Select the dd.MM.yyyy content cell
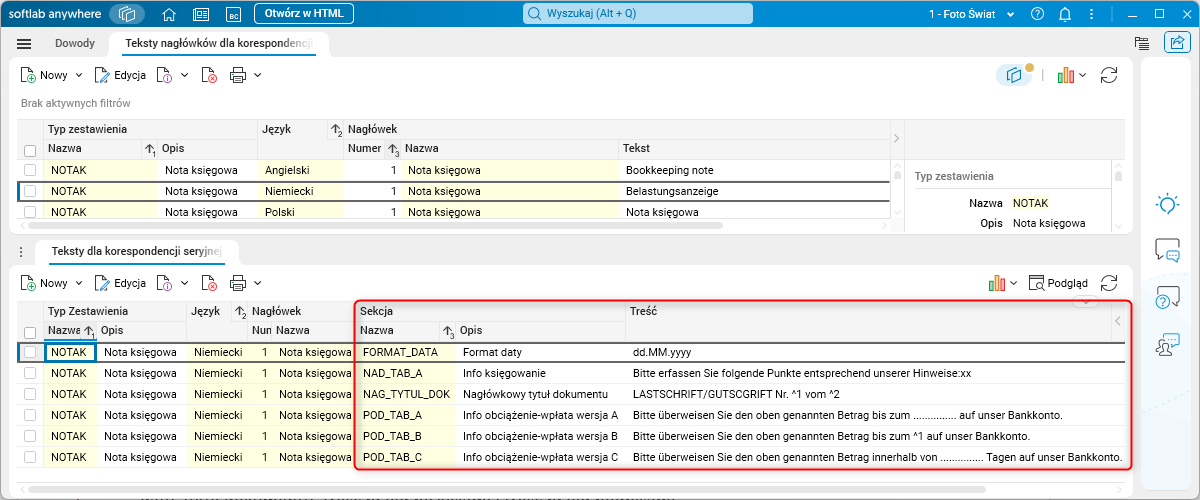 tap(878, 352)
